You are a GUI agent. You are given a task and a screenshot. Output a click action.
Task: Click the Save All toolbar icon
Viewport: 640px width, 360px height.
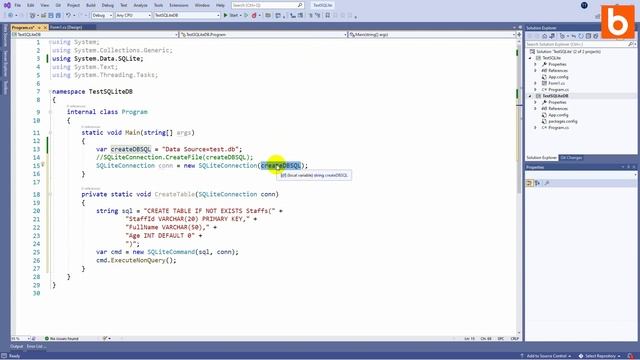[58, 15]
